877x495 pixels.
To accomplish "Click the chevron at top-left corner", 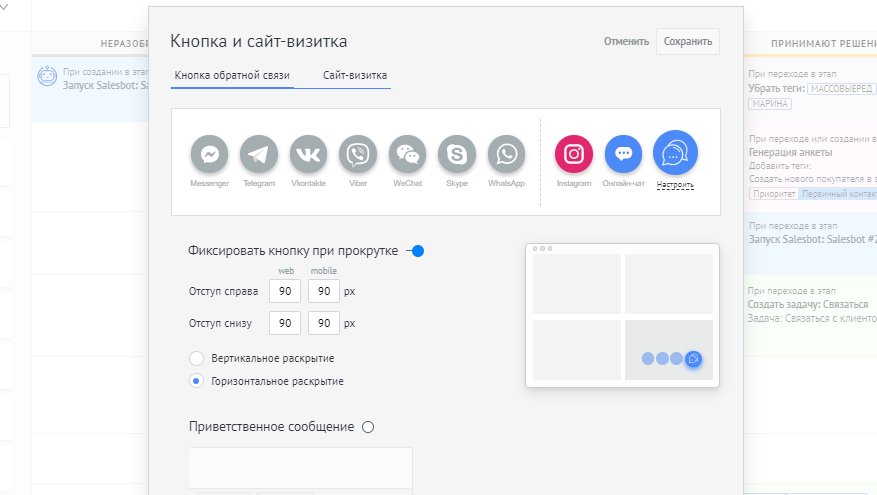I will click(4, 7).
